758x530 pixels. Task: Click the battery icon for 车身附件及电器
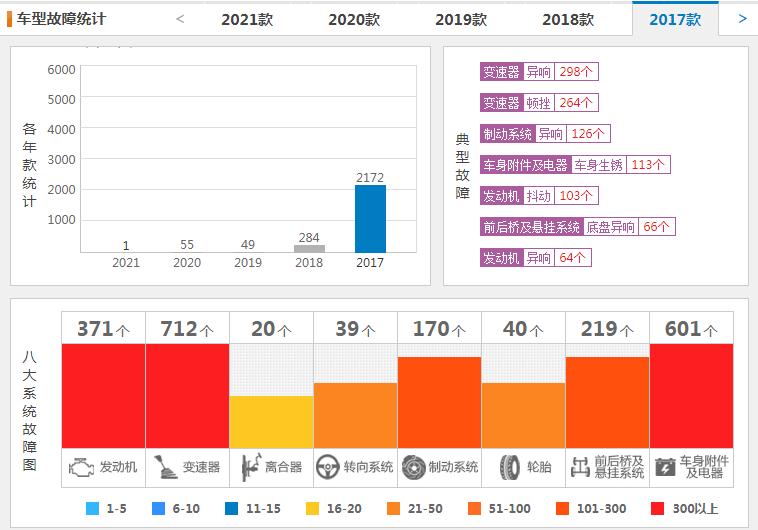click(665, 468)
